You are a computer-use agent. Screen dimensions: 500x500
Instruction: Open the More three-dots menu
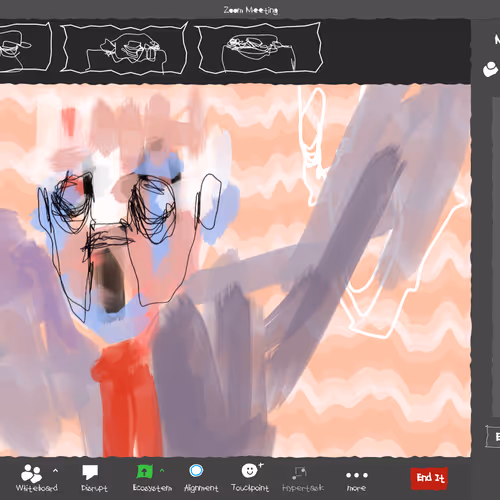(x=357, y=475)
